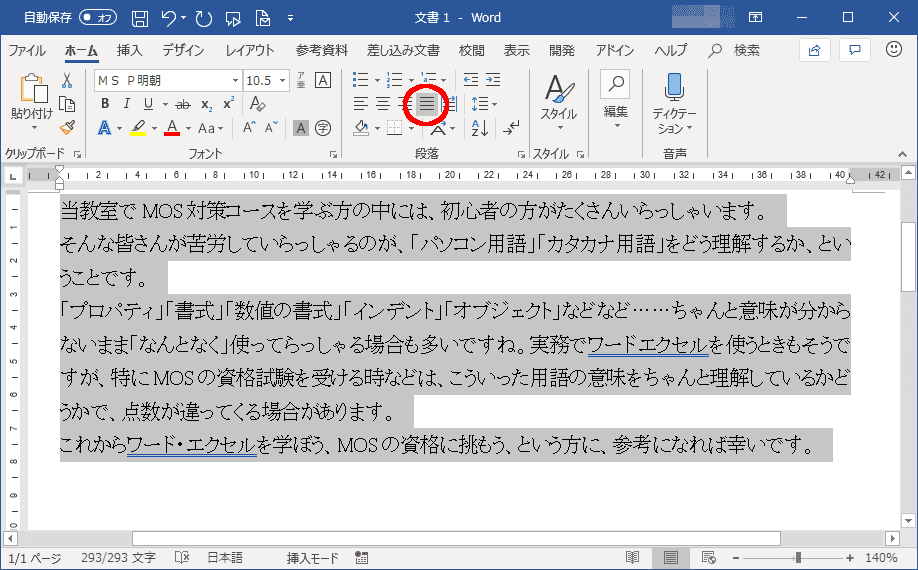Click the macro recording icon in the status bar
918x570 pixels.
tap(361, 558)
